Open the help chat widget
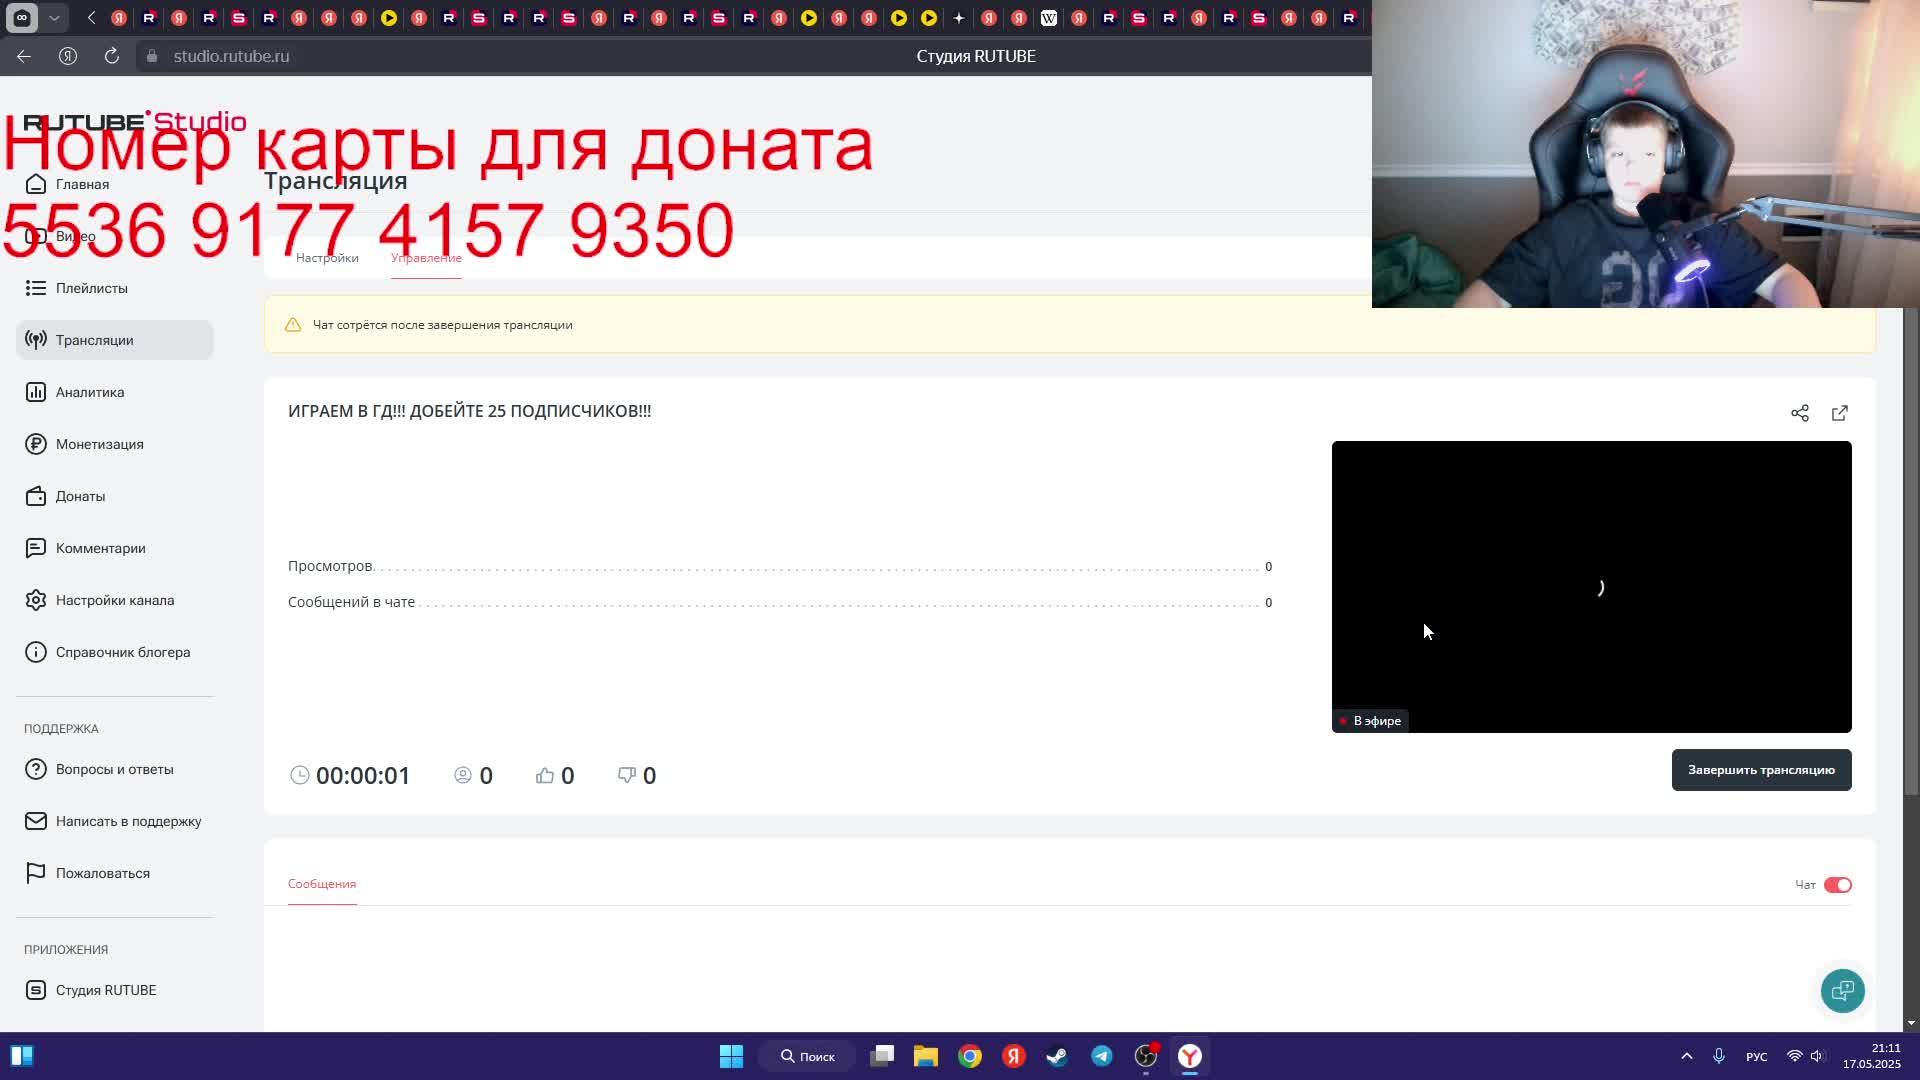The image size is (1920, 1080). point(1843,990)
